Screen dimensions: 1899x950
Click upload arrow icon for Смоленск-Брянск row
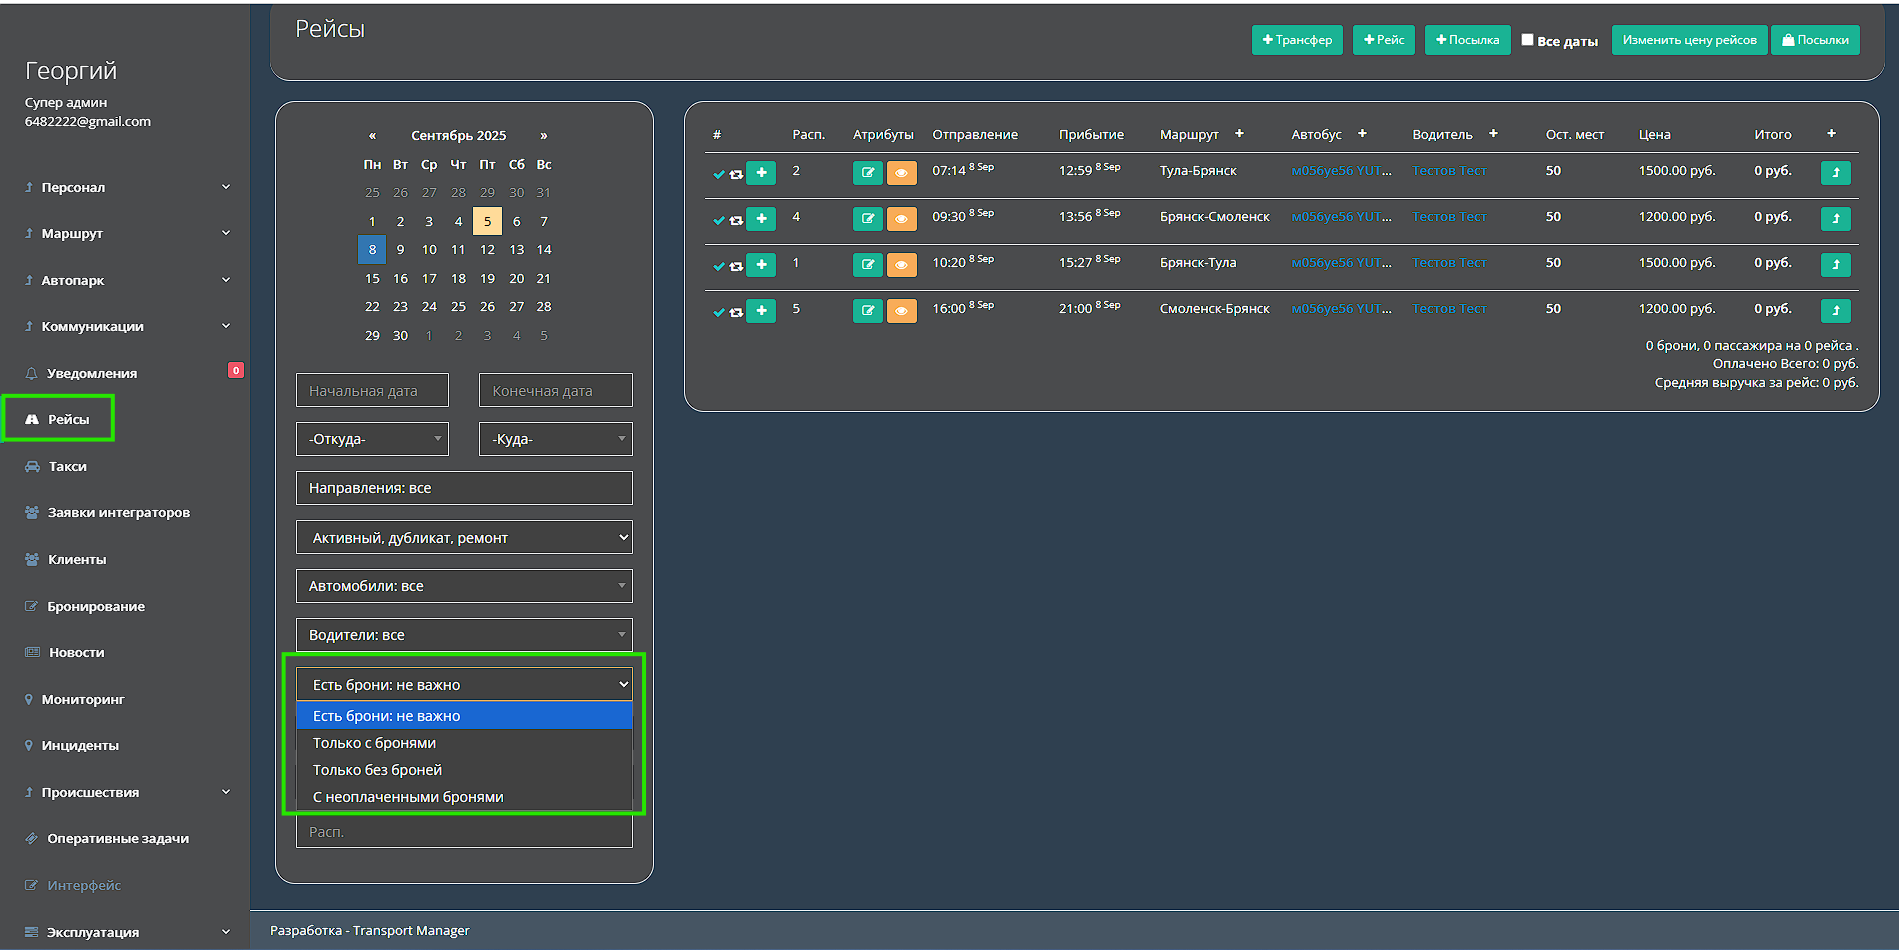click(1835, 311)
